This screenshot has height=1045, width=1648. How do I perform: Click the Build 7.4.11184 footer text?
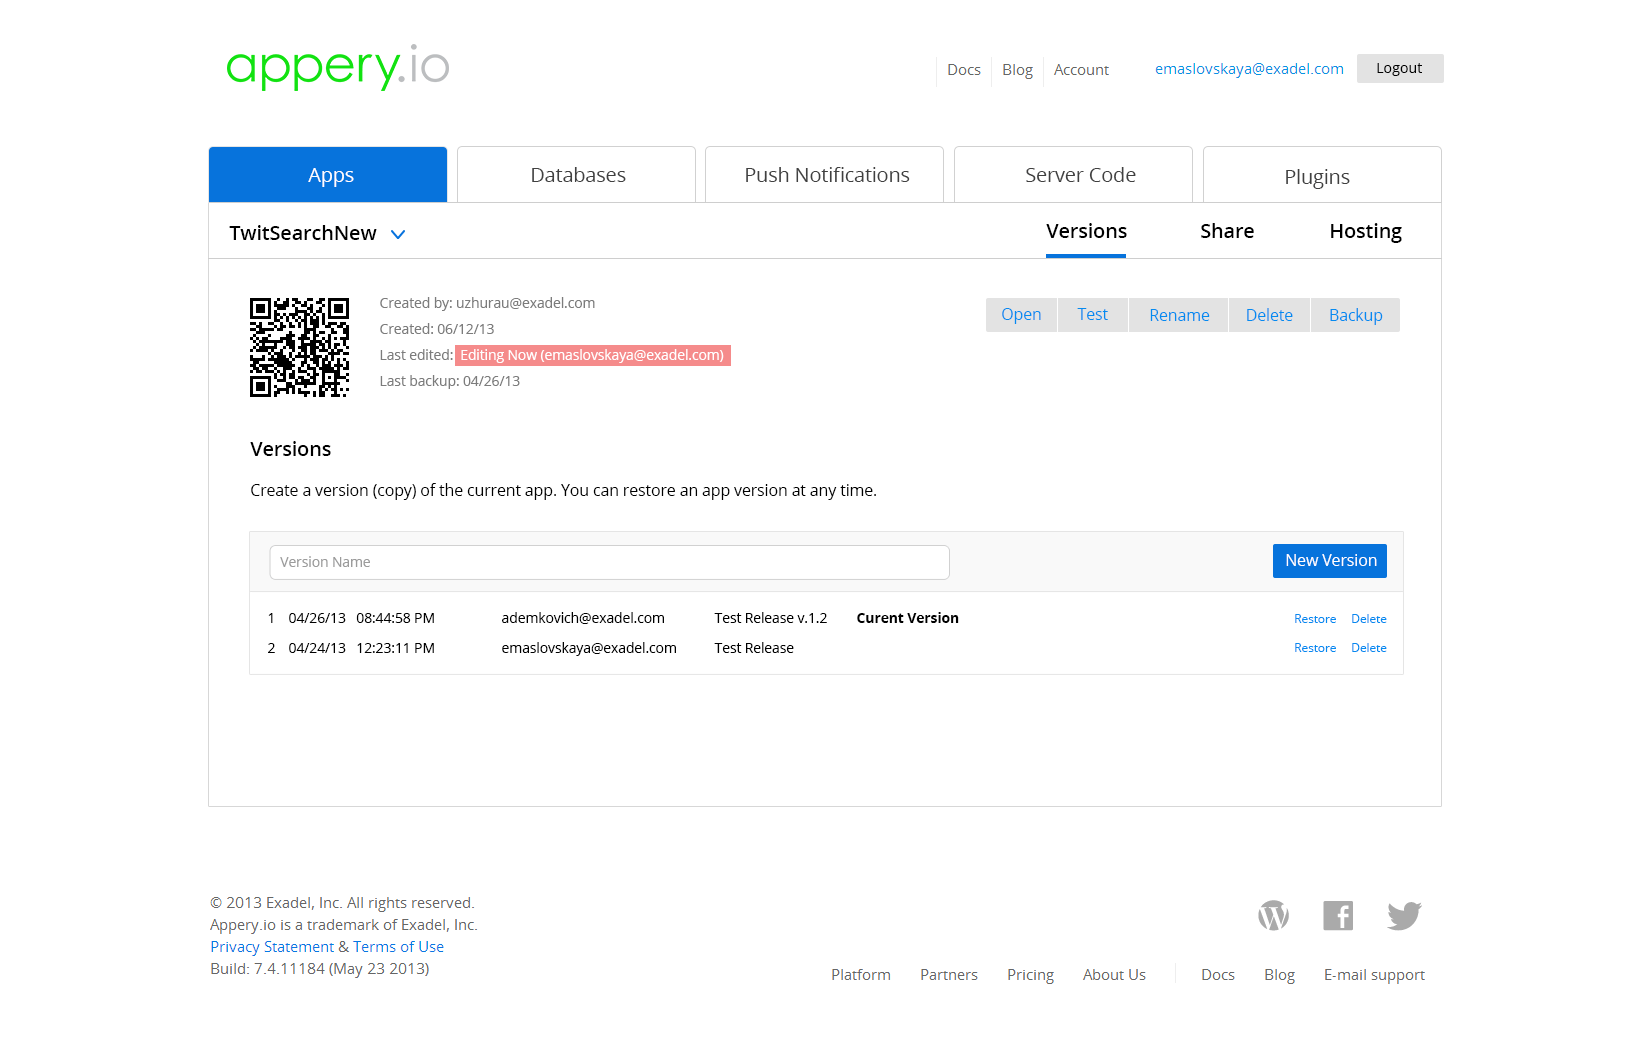click(x=320, y=969)
